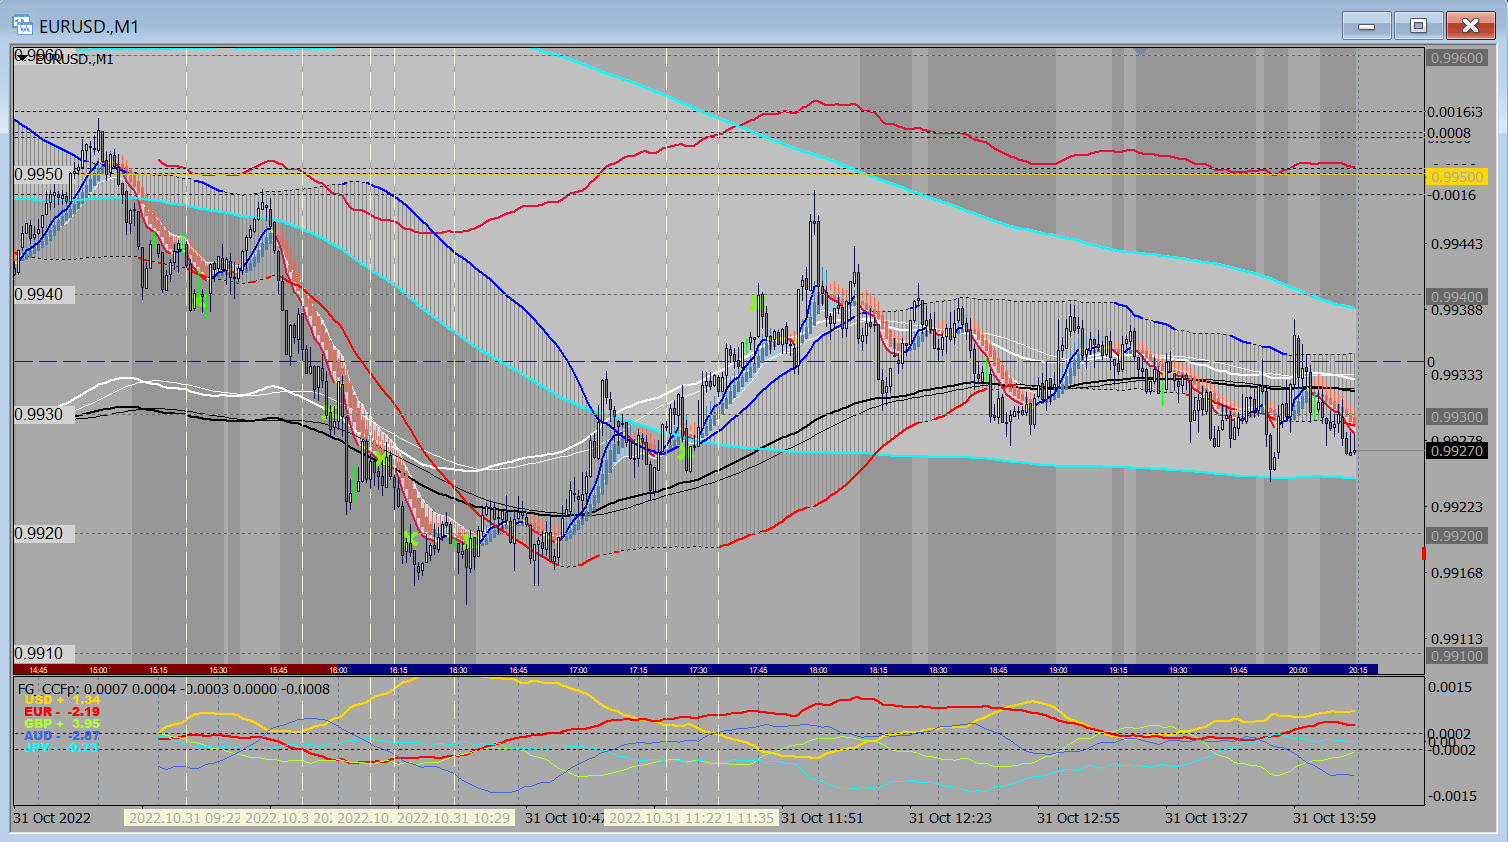Maximize the EURUSD chart window
This screenshot has width=1508, height=842.
pos(1418,26)
